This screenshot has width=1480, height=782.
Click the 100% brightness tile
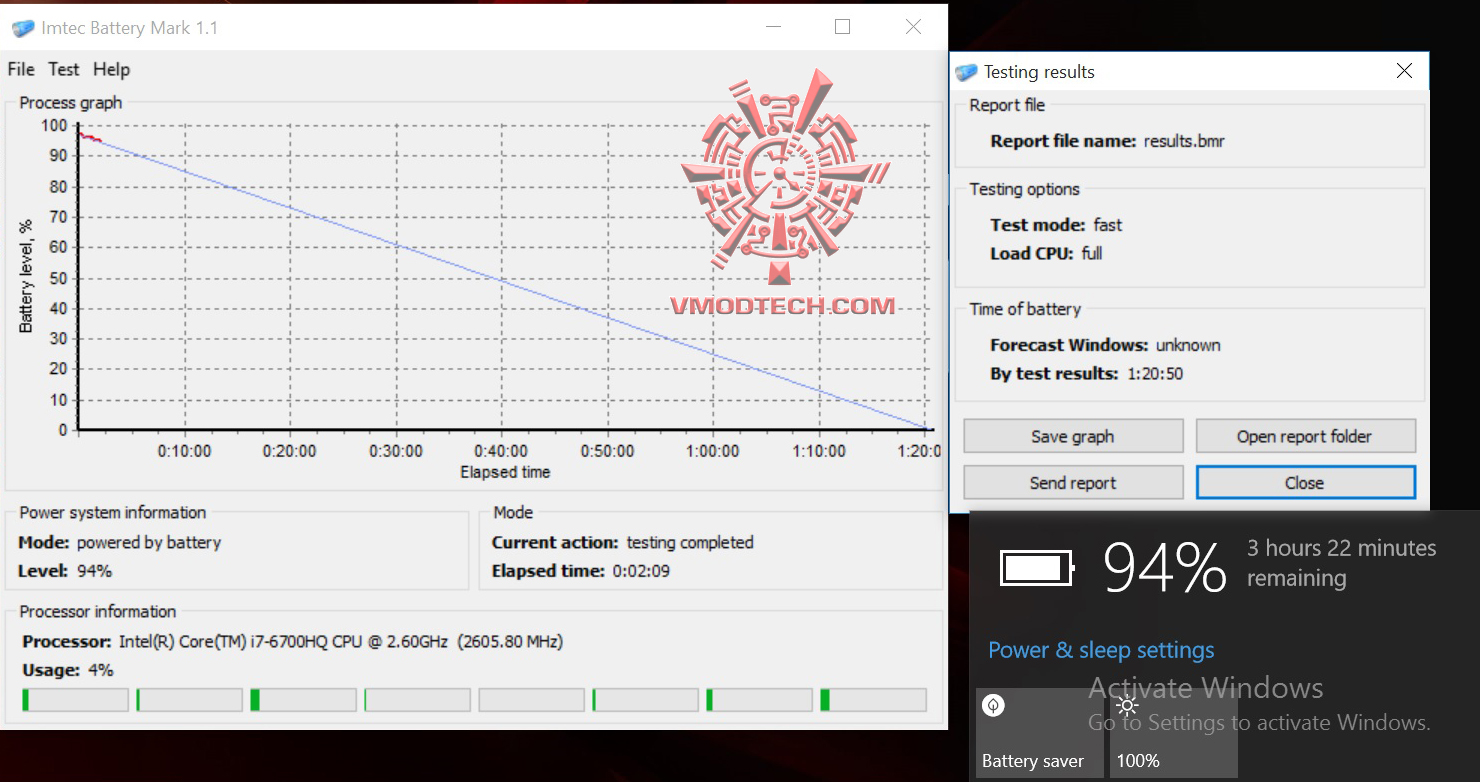[1173, 732]
